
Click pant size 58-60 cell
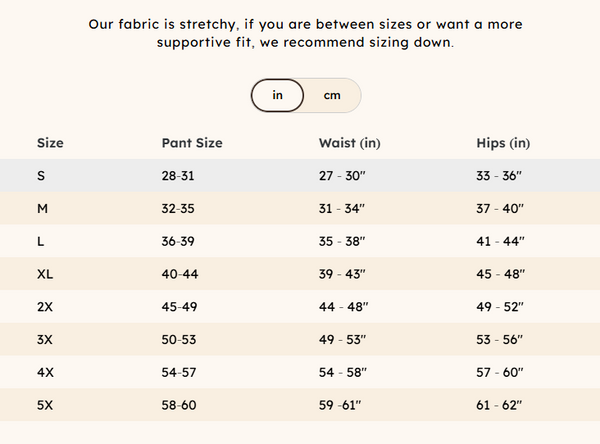point(178,405)
